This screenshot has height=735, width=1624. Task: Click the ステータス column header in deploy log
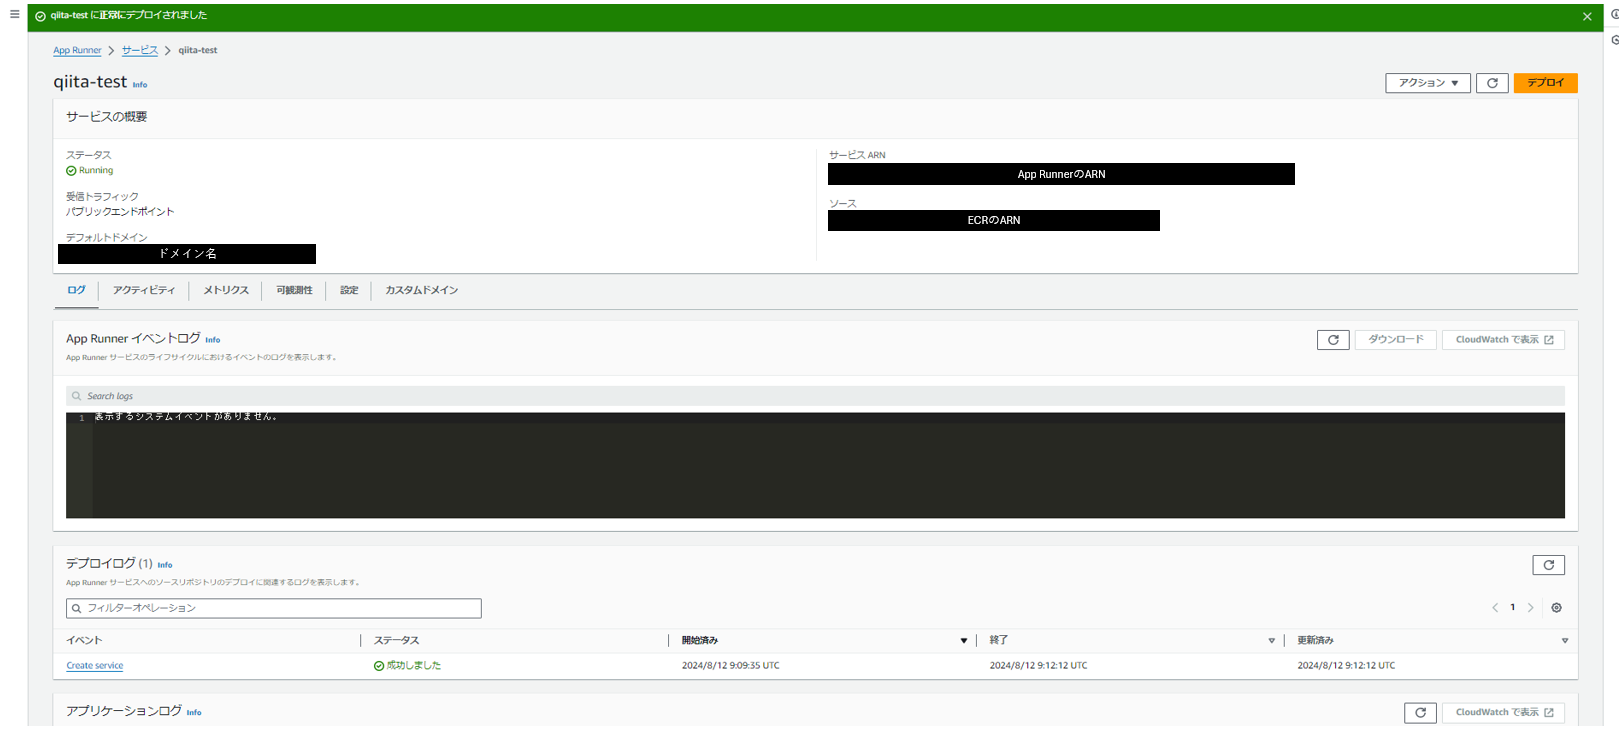pyautogui.click(x=397, y=641)
